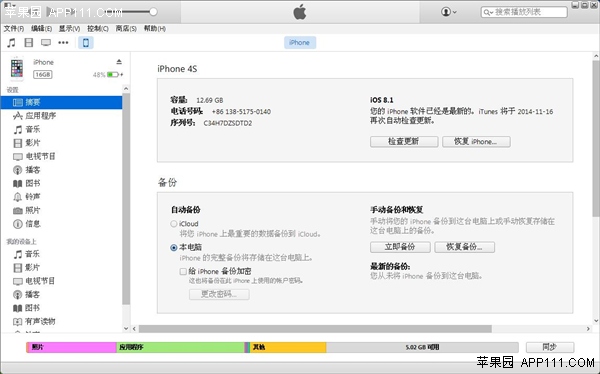Screen dimensions: 600x374
Task: Open the 帮助(H) menu
Action: click(x=155, y=29)
